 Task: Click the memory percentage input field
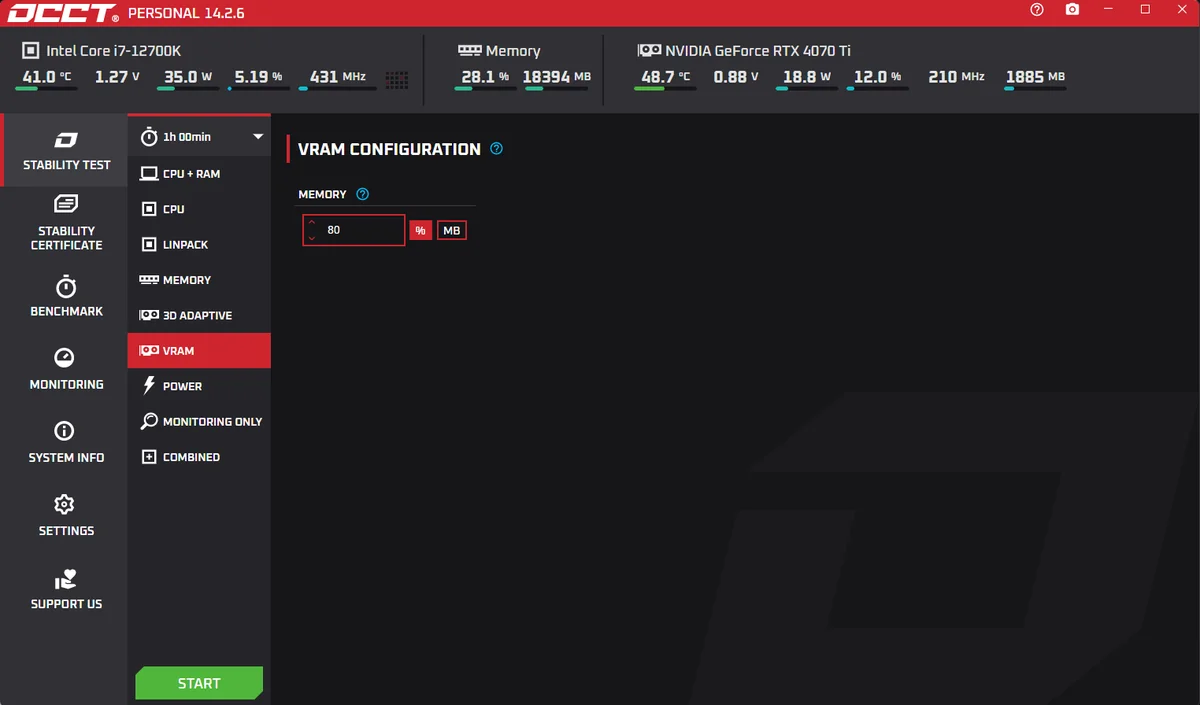362,230
